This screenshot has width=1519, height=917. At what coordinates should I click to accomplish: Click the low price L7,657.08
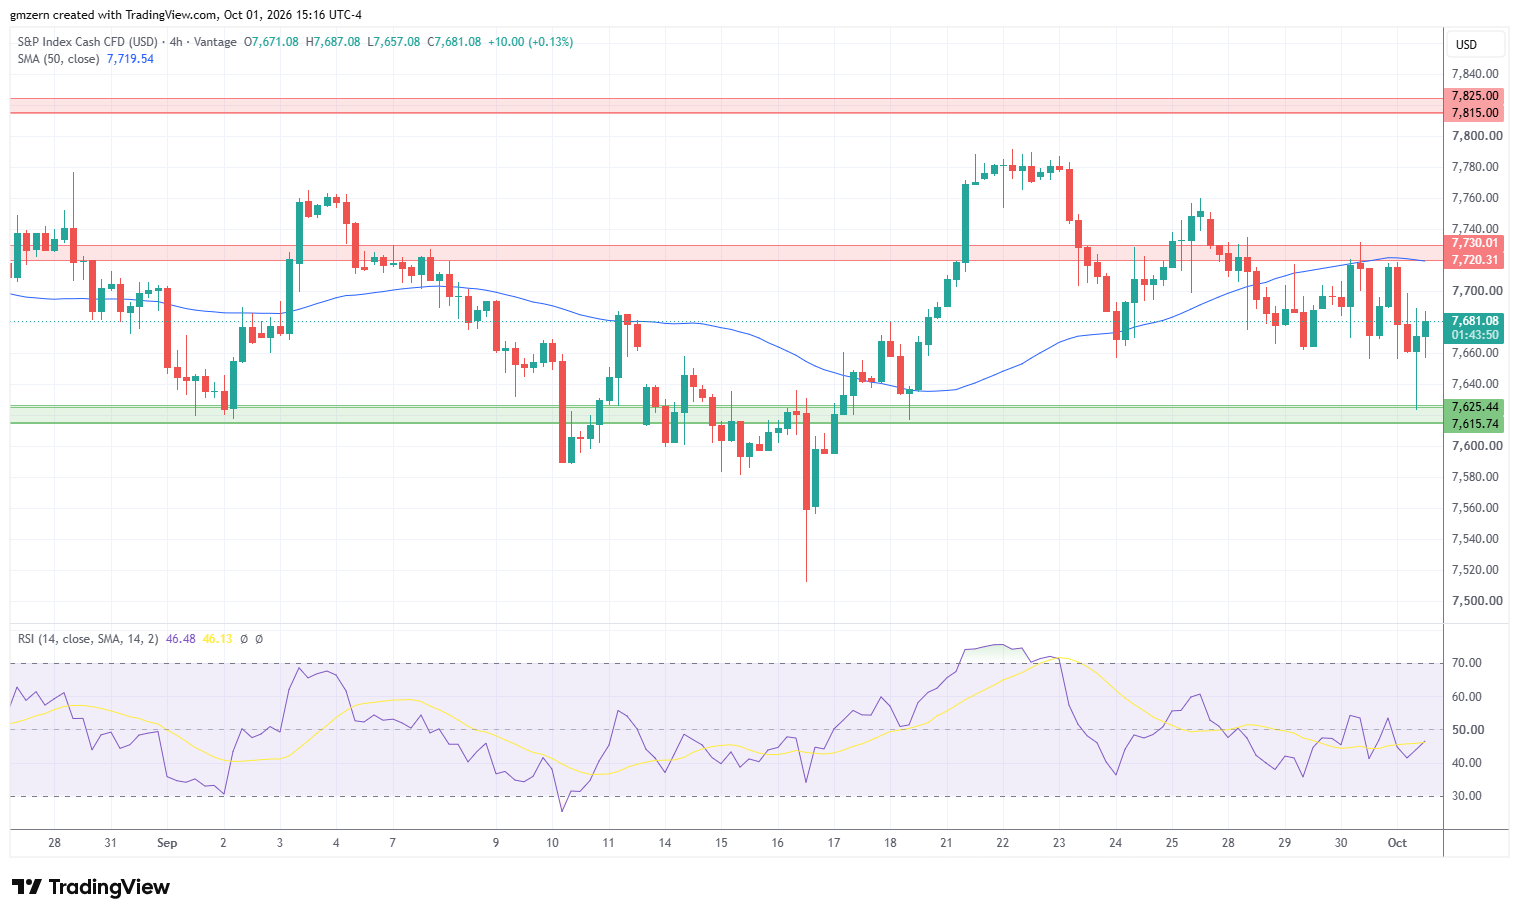pos(394,42)
